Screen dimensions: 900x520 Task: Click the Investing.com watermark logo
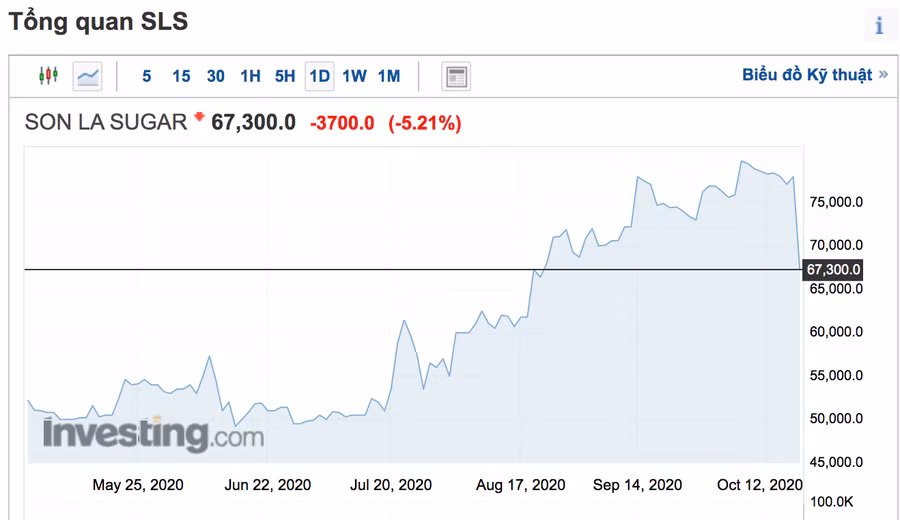pyautogui.click(x=153, y=435)
